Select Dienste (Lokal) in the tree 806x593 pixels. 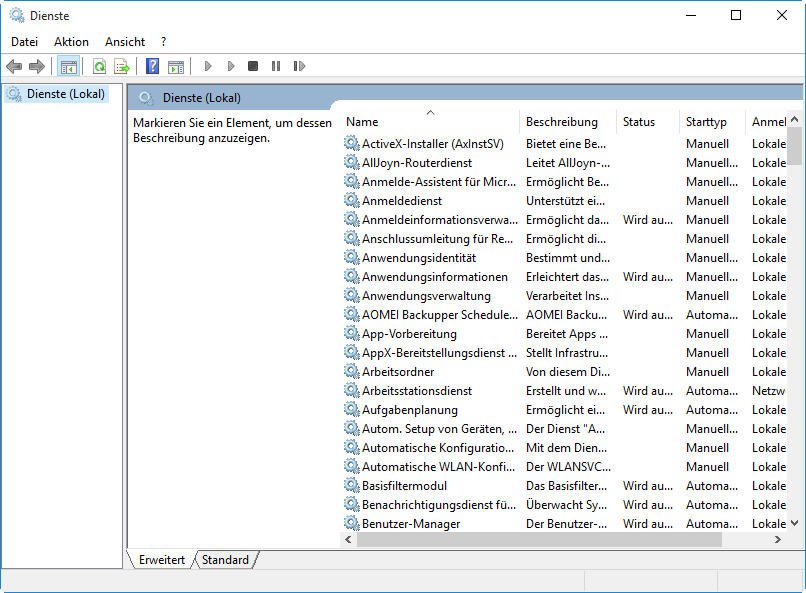63,94
